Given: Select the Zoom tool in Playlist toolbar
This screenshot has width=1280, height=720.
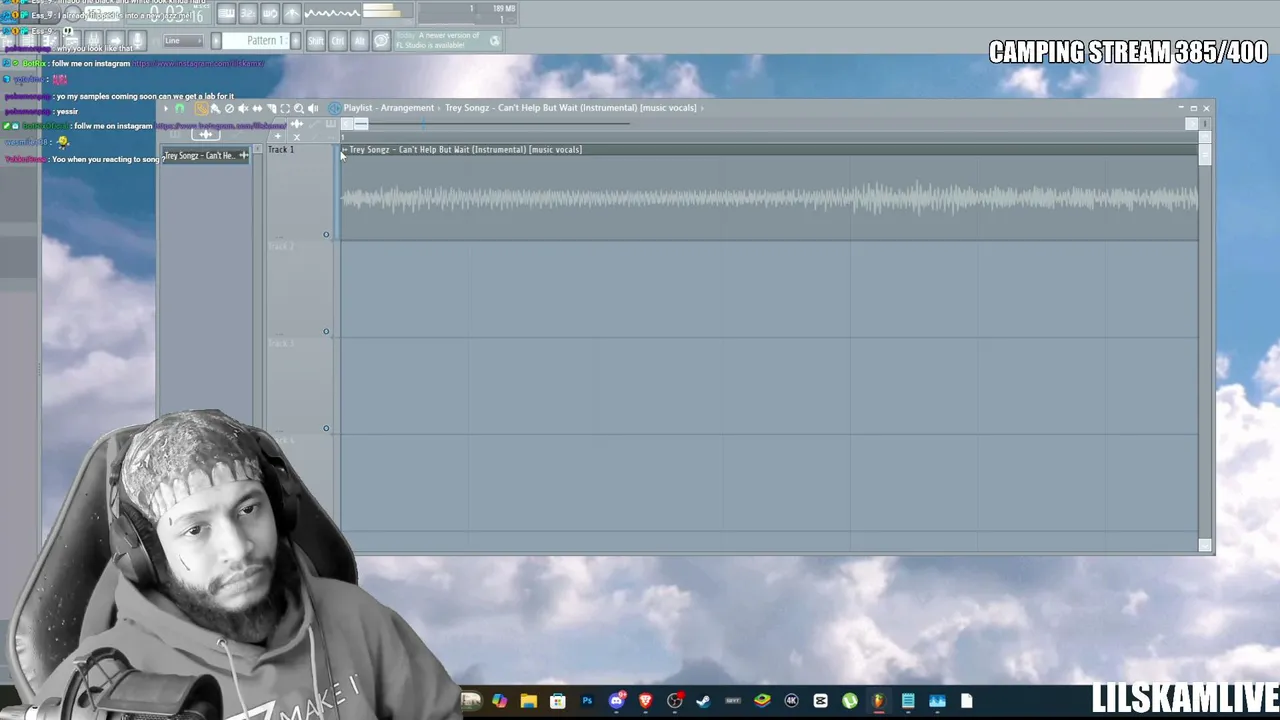Looking at the screenshot, I should (x=299, y=108).
